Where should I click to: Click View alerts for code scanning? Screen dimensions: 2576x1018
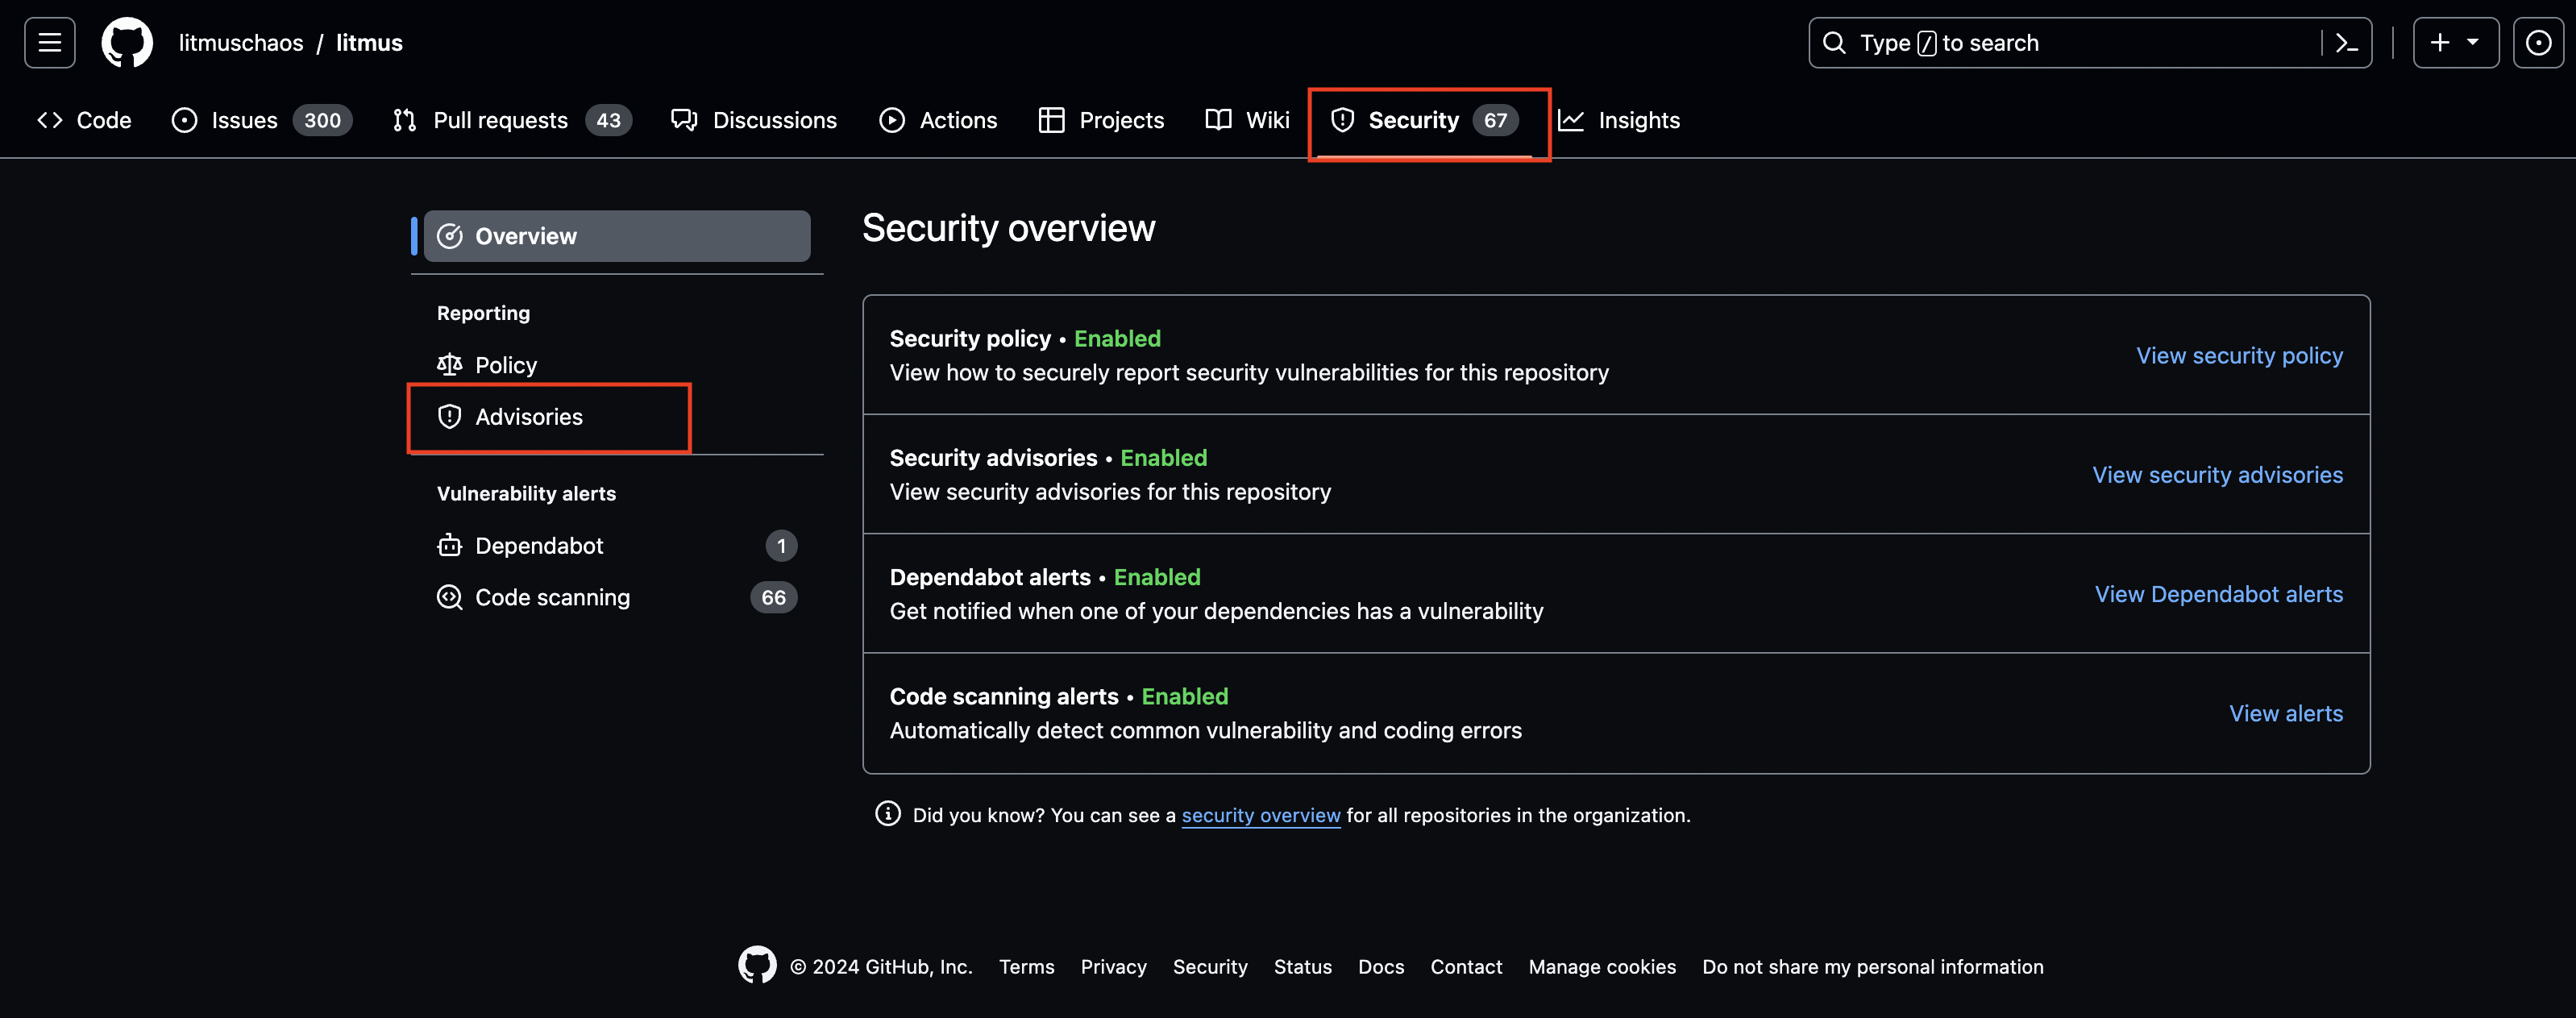(x=2285, y=713)
